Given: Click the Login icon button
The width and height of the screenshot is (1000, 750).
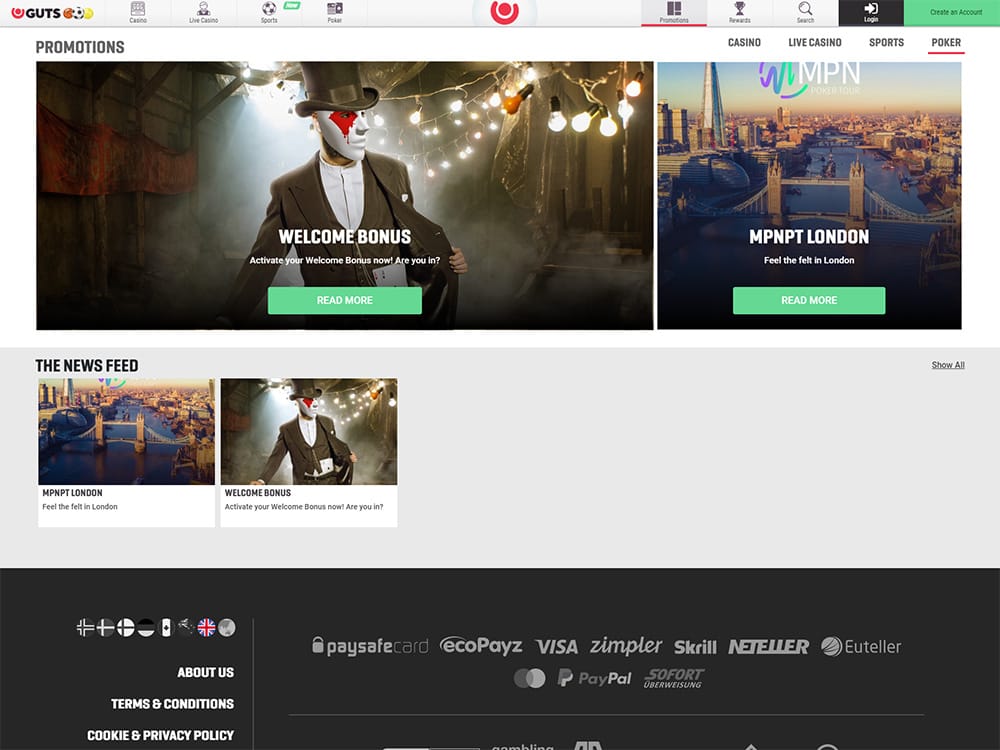Looking at the screenshot, I should click(871, 12).
